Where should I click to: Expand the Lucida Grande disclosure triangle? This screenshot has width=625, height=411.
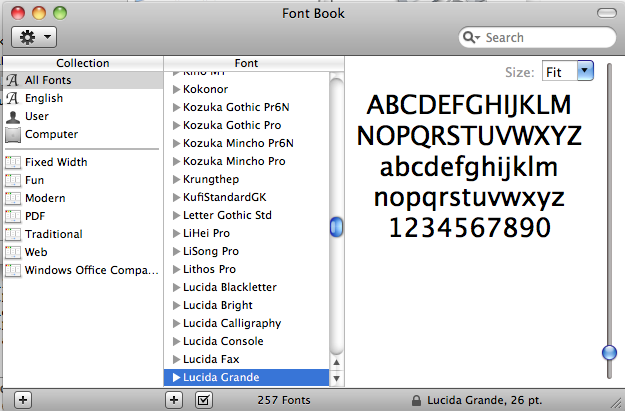point(176,378)
